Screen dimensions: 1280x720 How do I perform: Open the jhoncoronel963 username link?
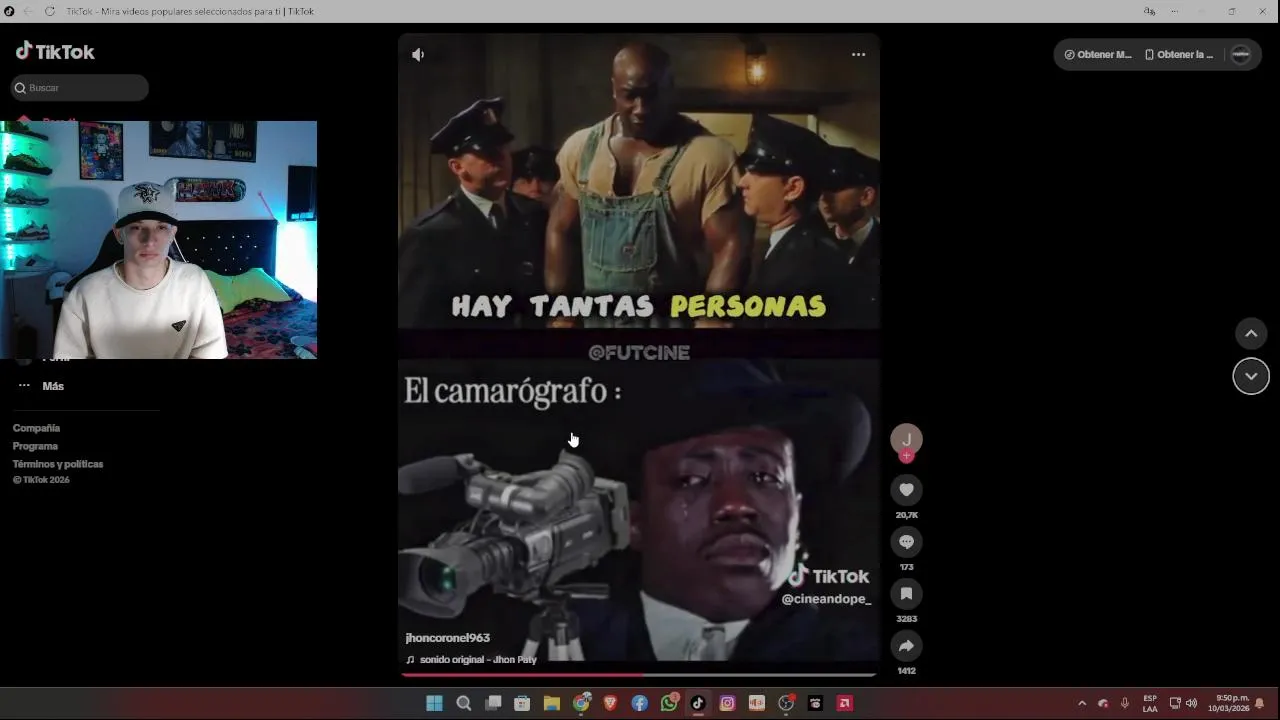pos(447,638)
